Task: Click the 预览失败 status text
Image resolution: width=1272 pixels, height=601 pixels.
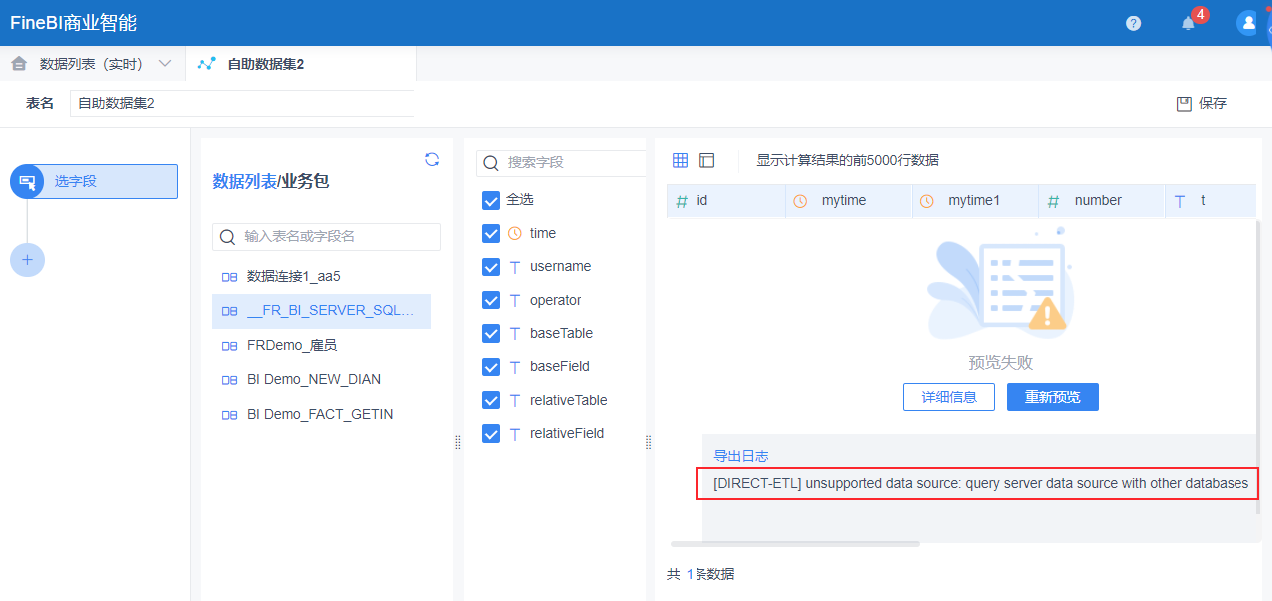Action: [1001, 362]
